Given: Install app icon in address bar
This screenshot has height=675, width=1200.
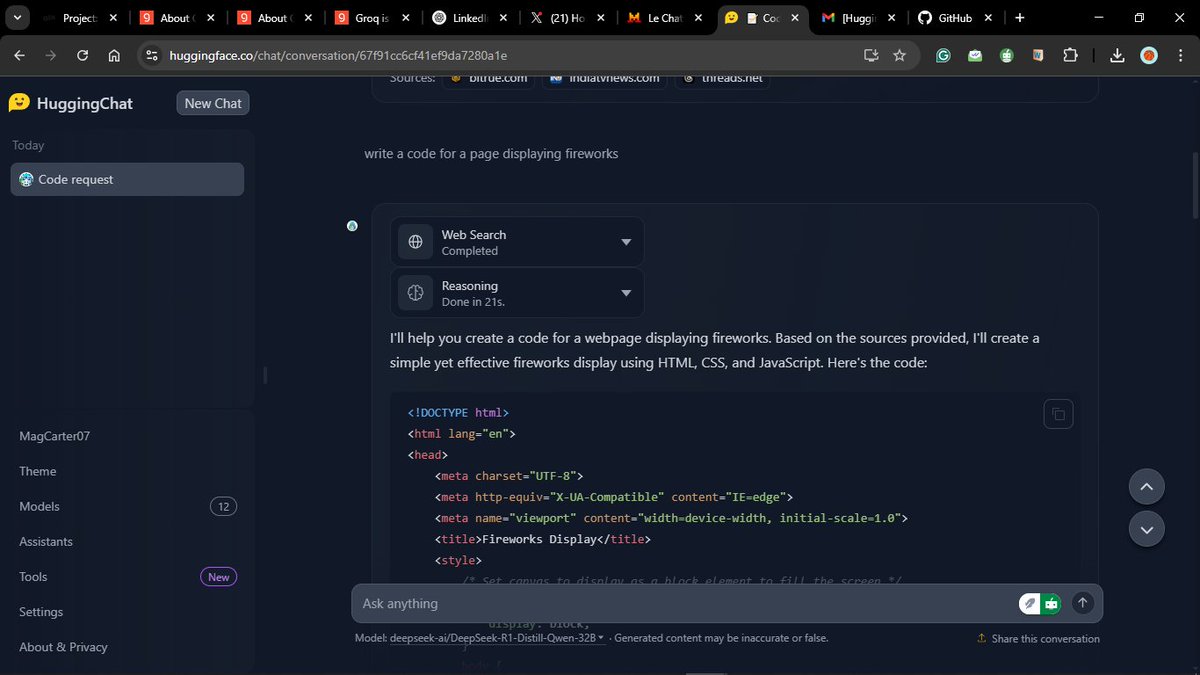Looking at the screenshot, I should (x=871, y=56).
